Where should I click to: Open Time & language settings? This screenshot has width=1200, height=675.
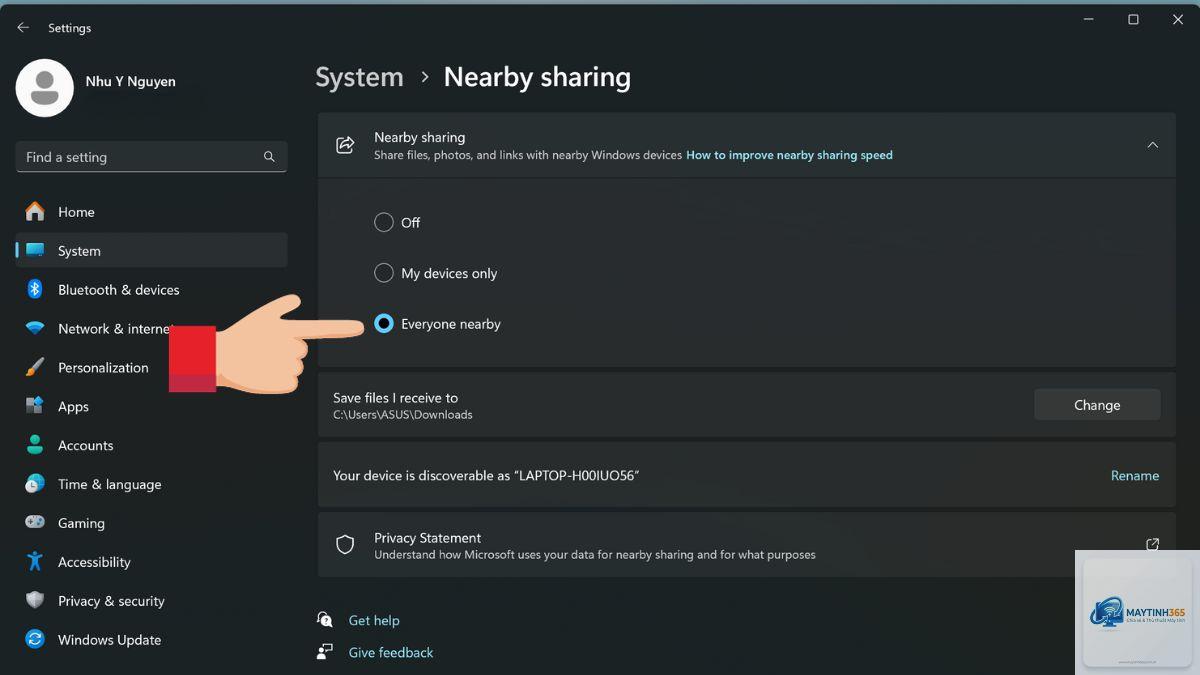point(151,484)
